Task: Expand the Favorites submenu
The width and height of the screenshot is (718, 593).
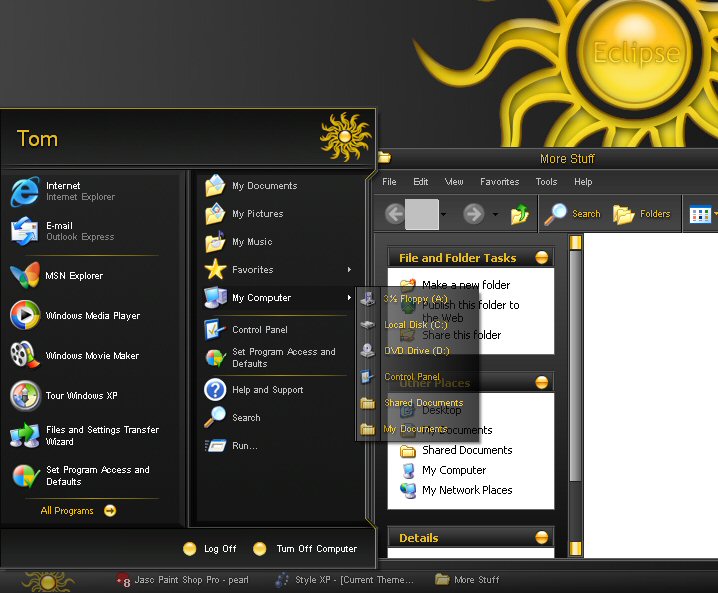Action: click(x=278, y=270)
